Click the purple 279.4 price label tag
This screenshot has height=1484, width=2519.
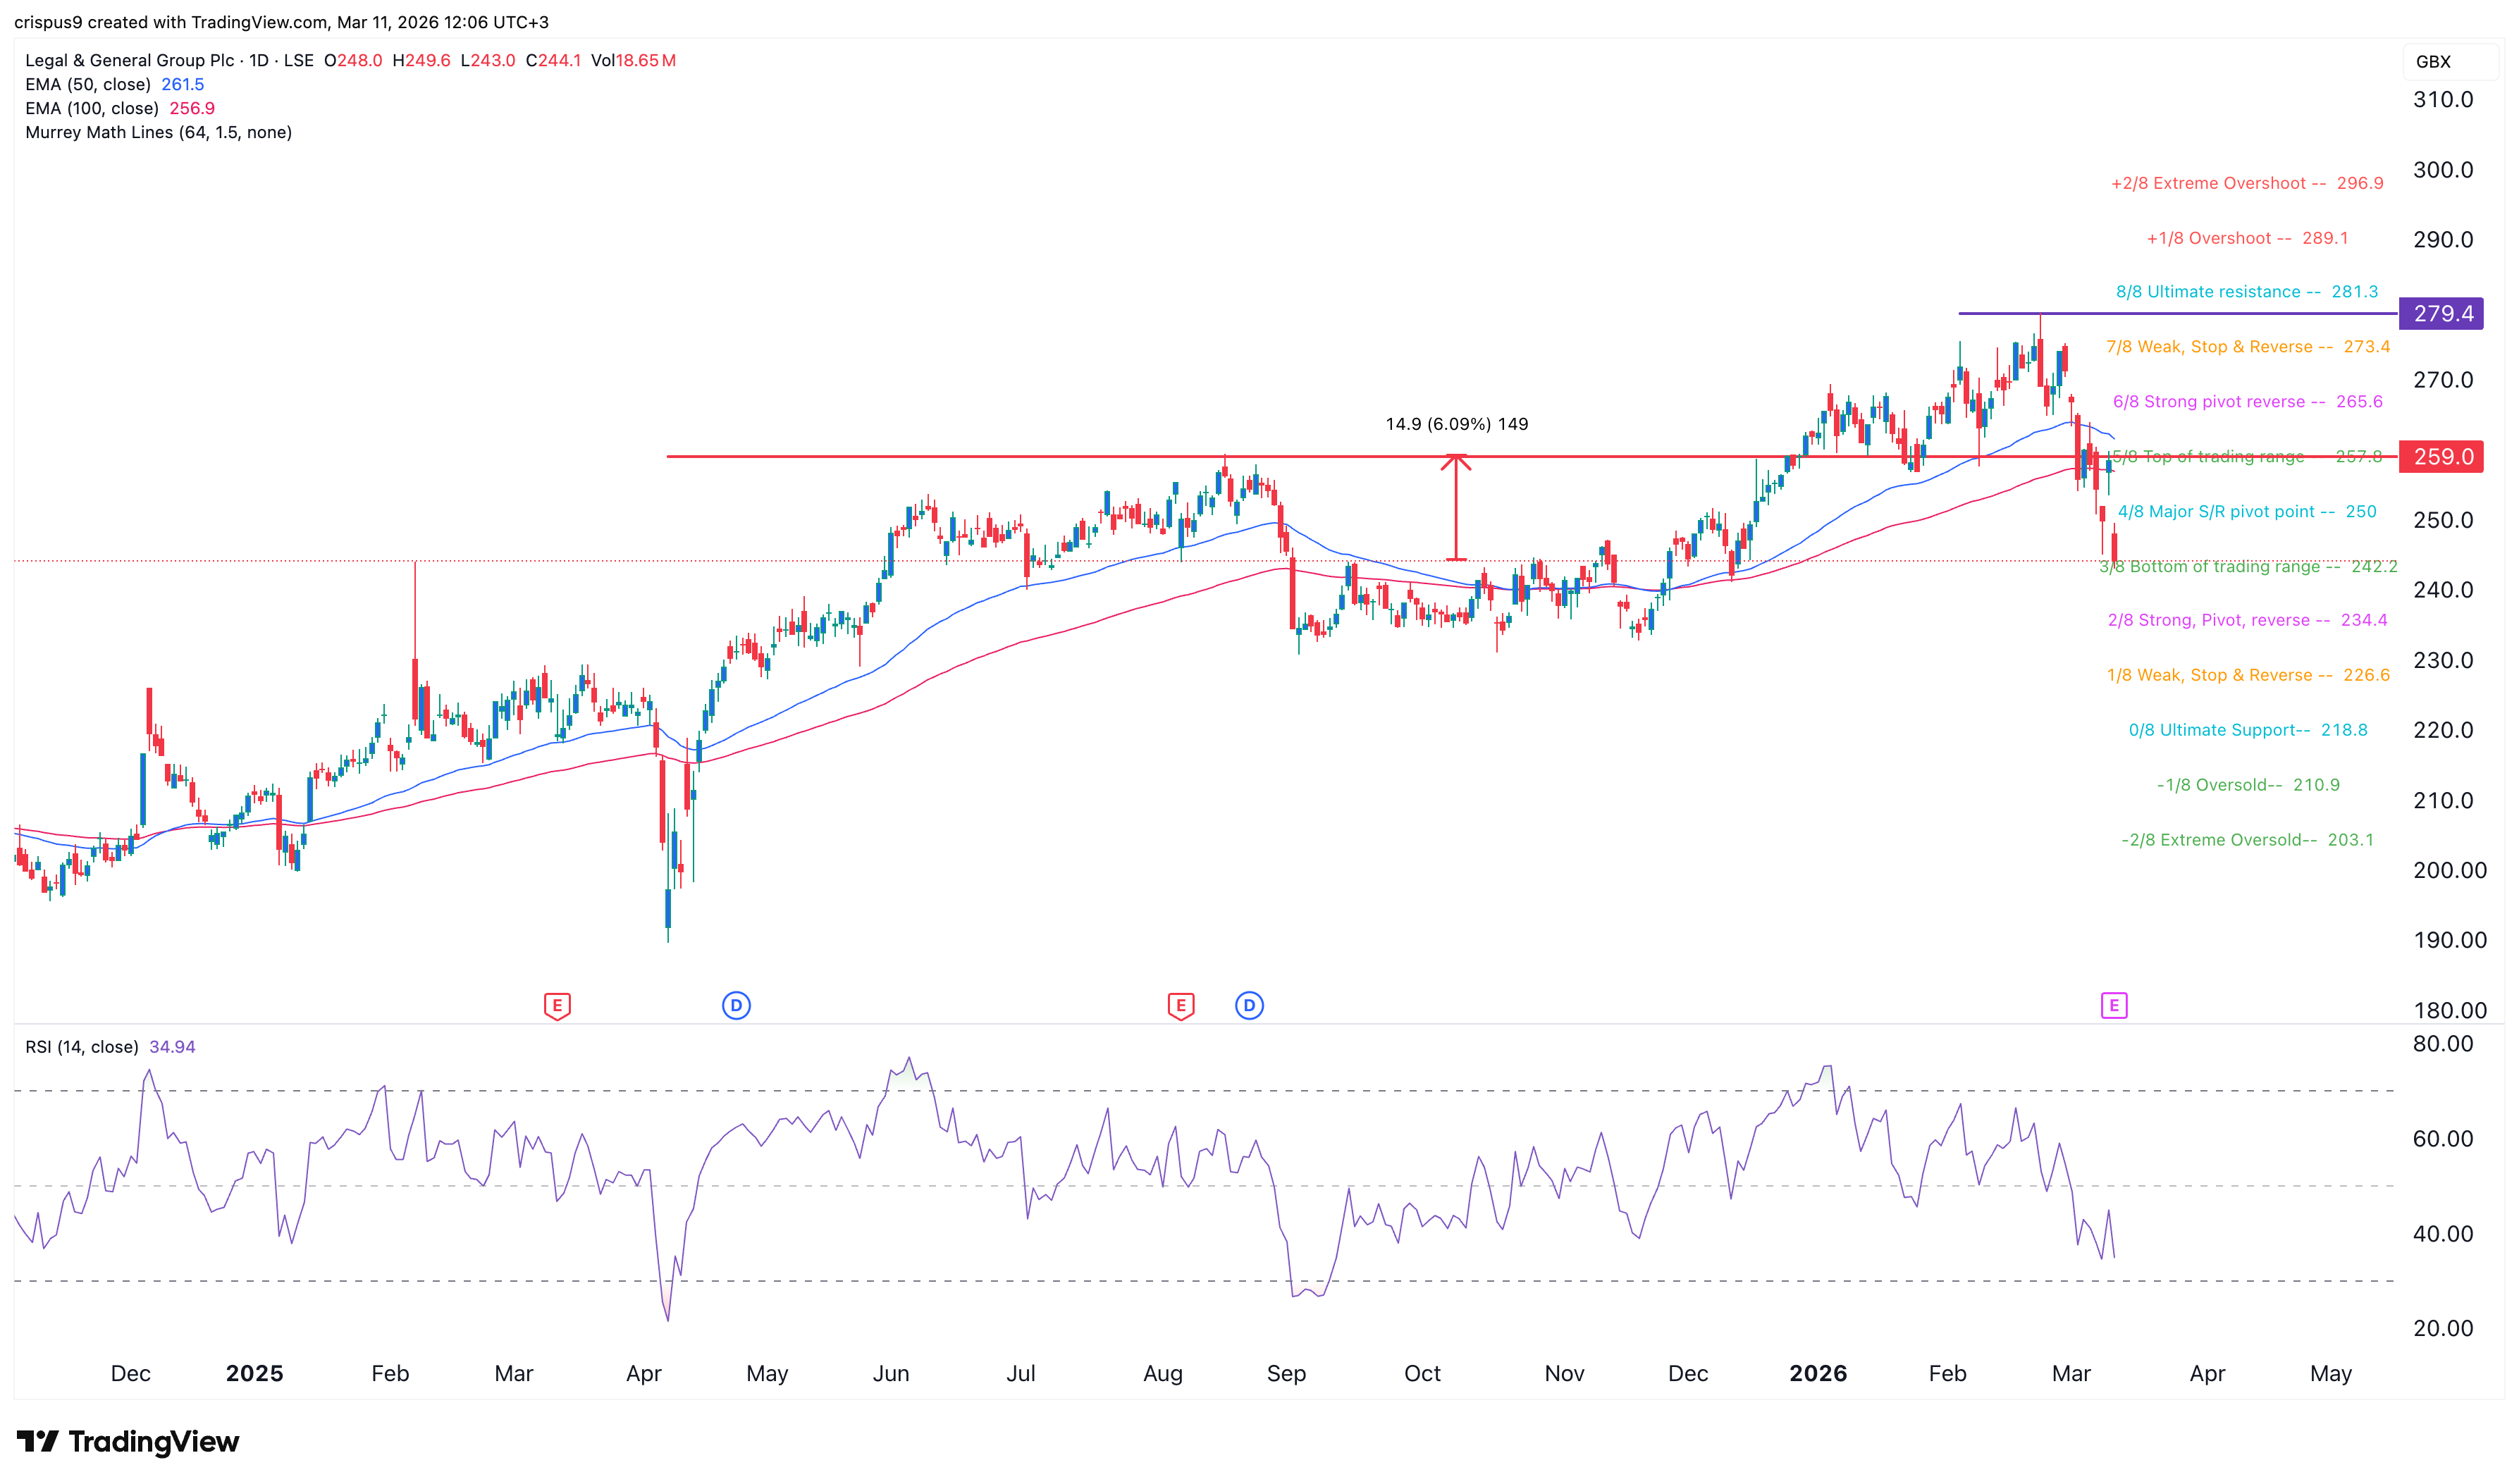tap(2441, 314)
